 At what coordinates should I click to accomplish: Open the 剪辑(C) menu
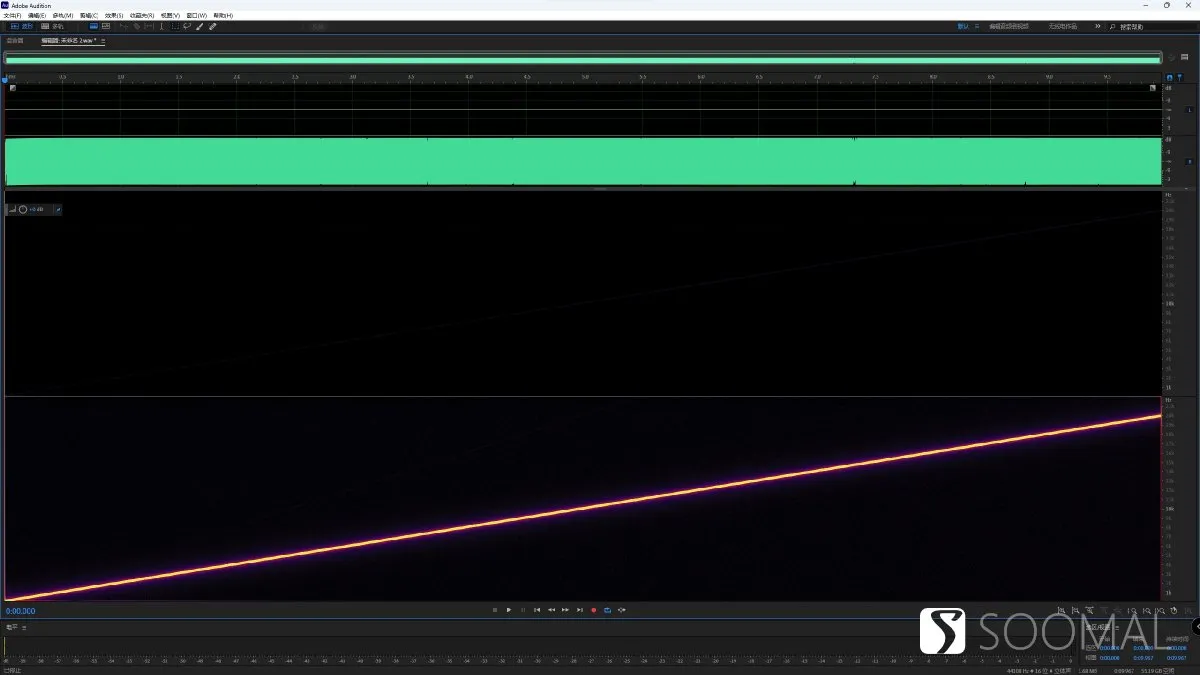pos(89,15)
